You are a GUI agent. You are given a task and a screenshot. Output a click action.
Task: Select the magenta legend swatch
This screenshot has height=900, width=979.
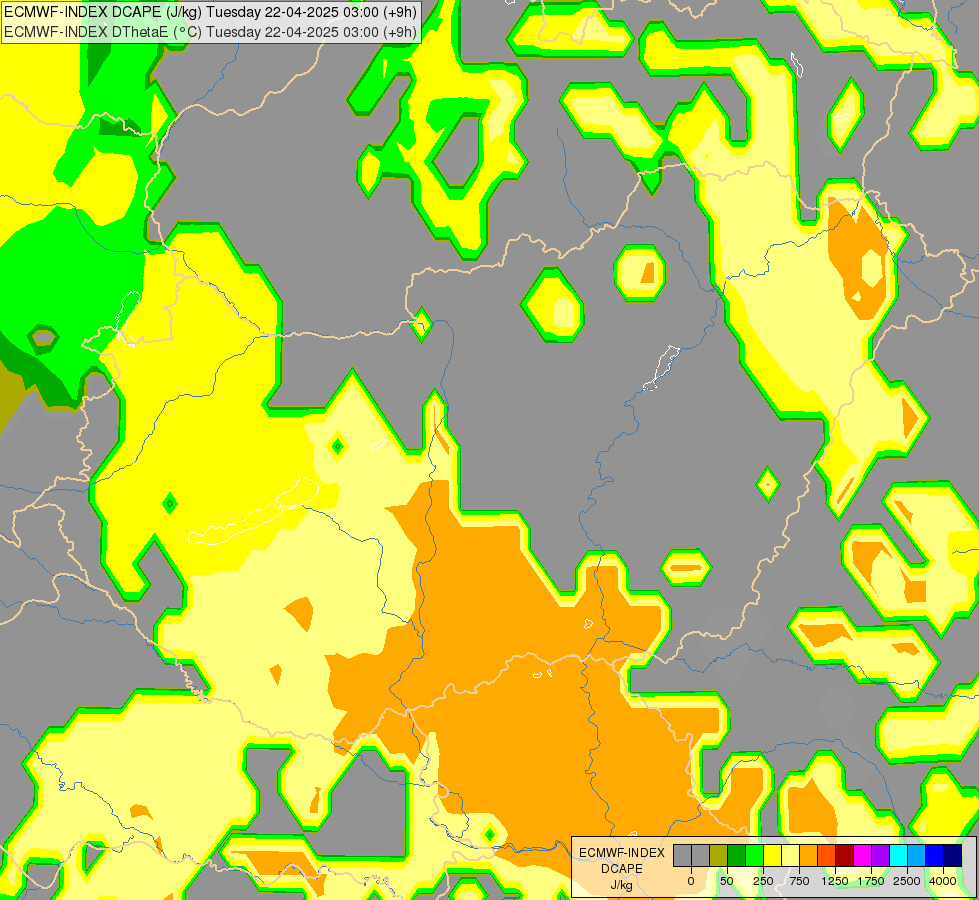tap(862, 856)
